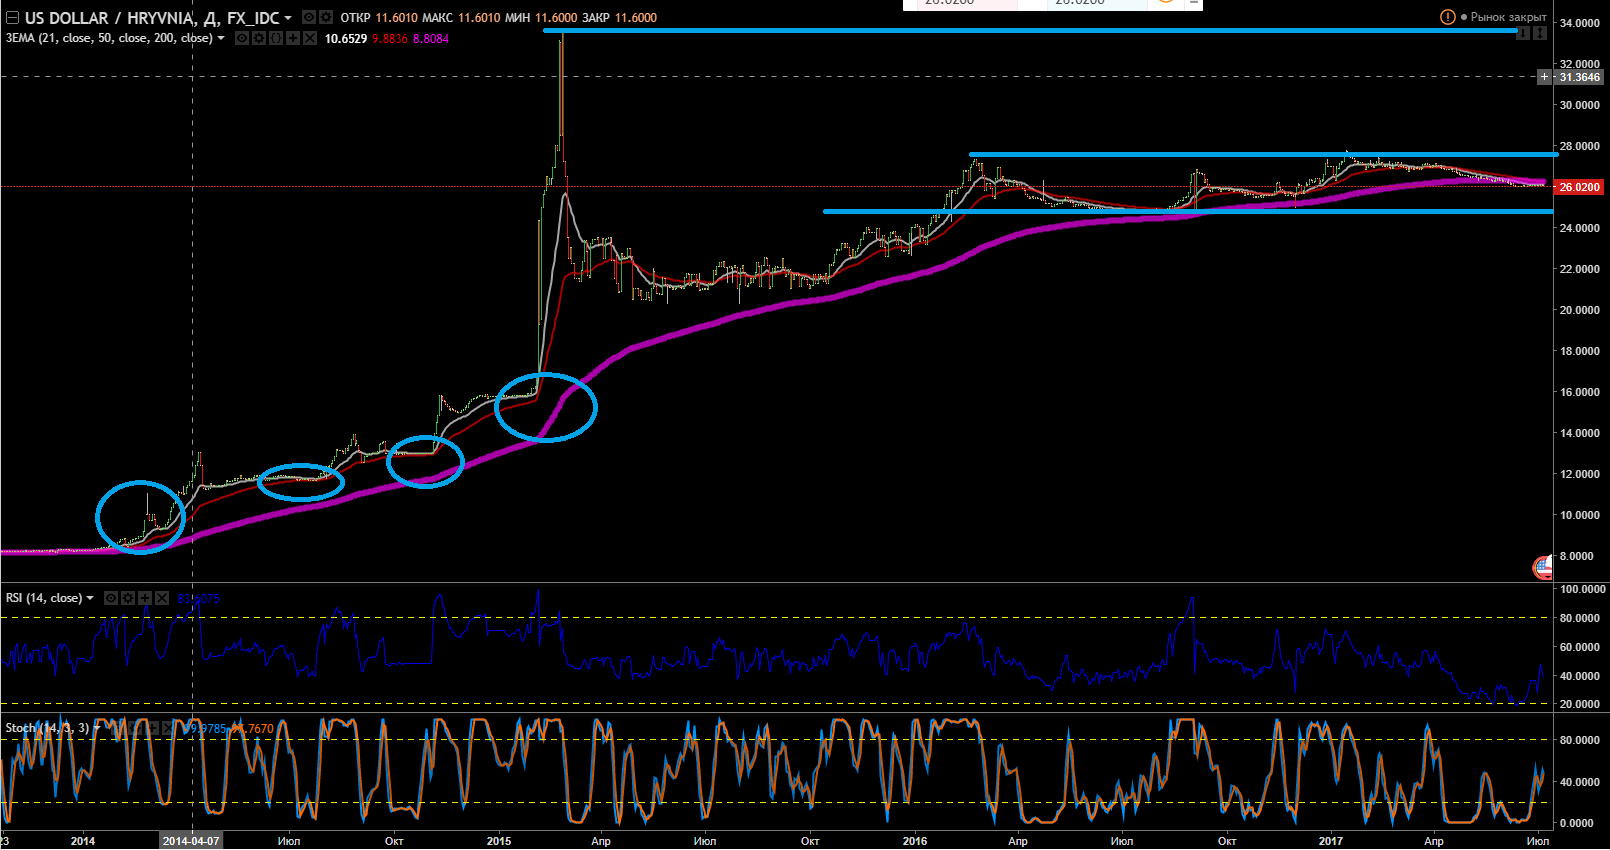The height and width of the screenshot is (850, 1610).
Task: Click the 3EMA value 10.6529
Action: pos(346,39)
